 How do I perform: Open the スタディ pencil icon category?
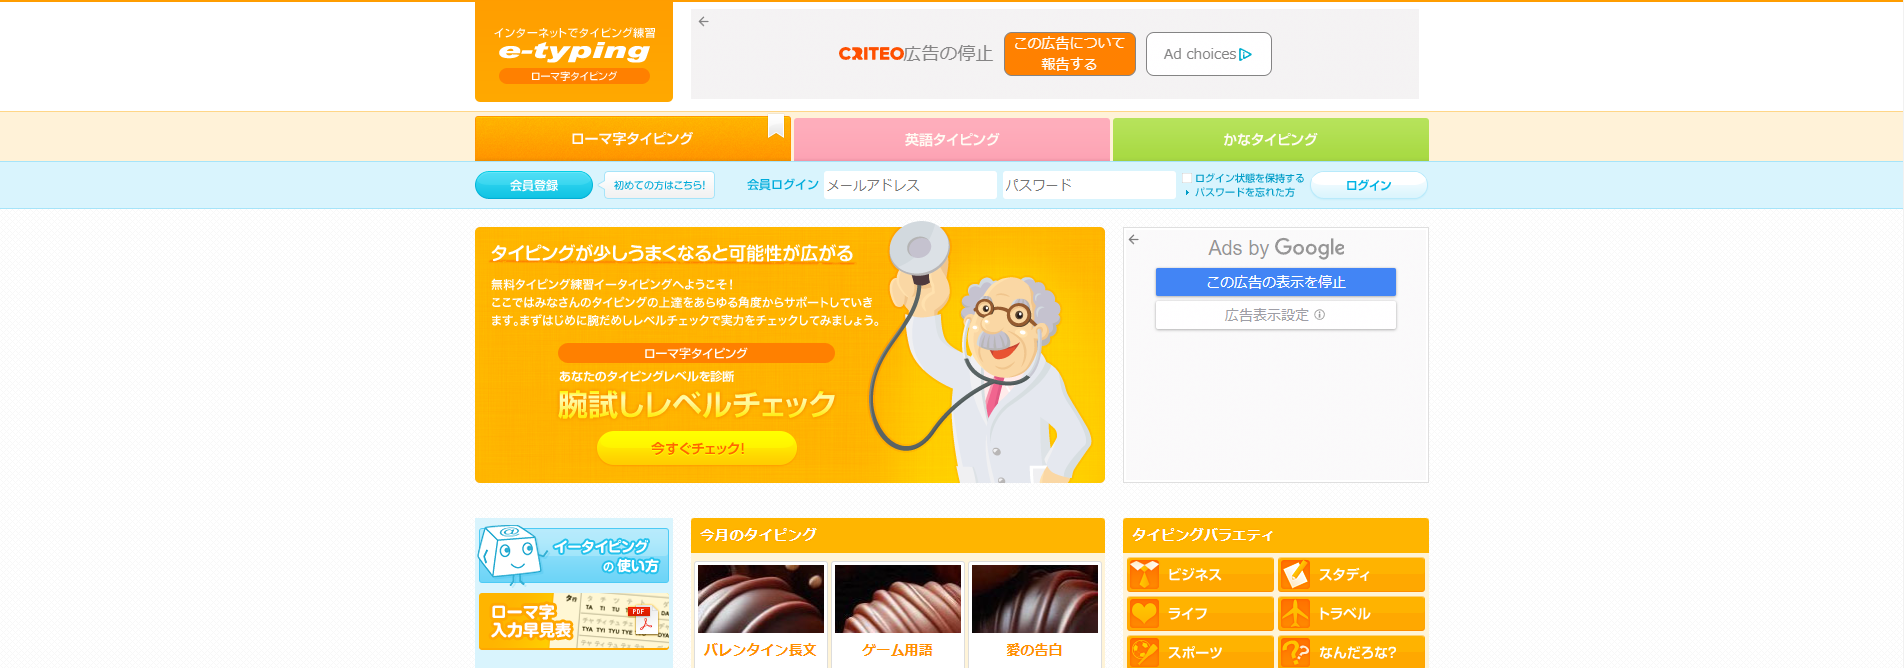(1295, 575)
